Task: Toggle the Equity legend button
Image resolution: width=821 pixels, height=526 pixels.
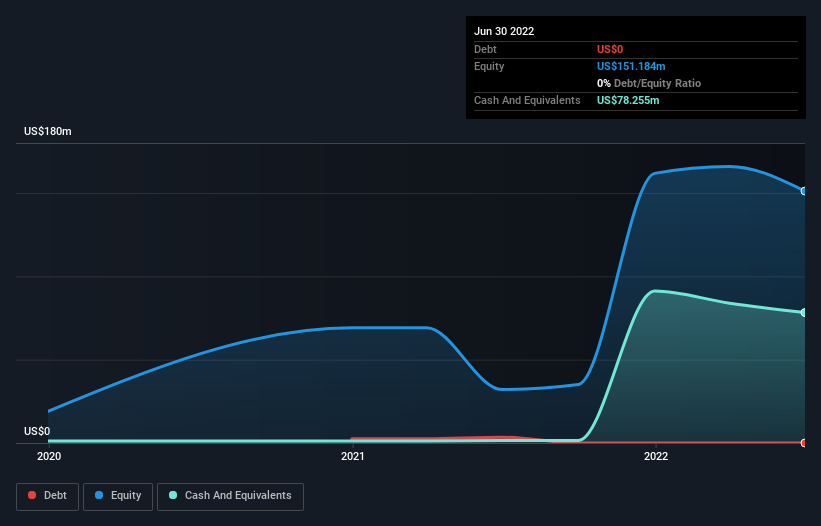Action: point(118,496)
